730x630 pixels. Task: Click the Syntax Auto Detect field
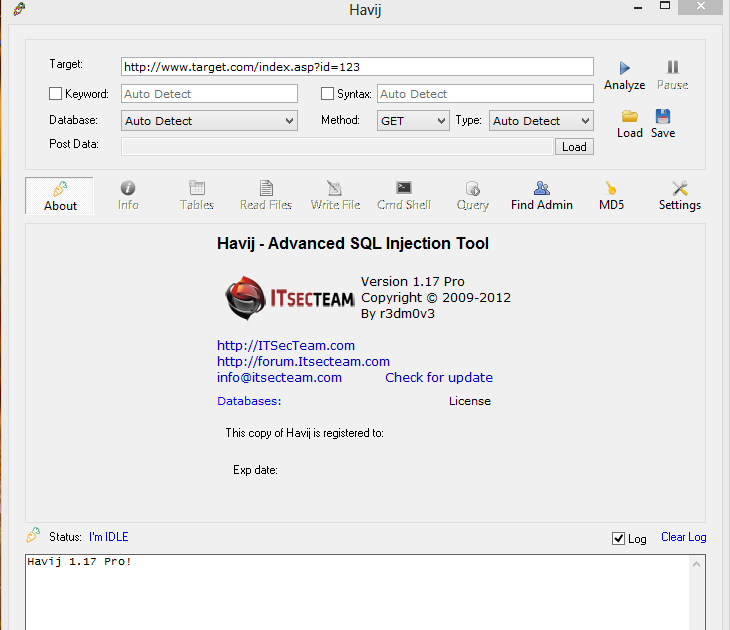click(485, 94)
